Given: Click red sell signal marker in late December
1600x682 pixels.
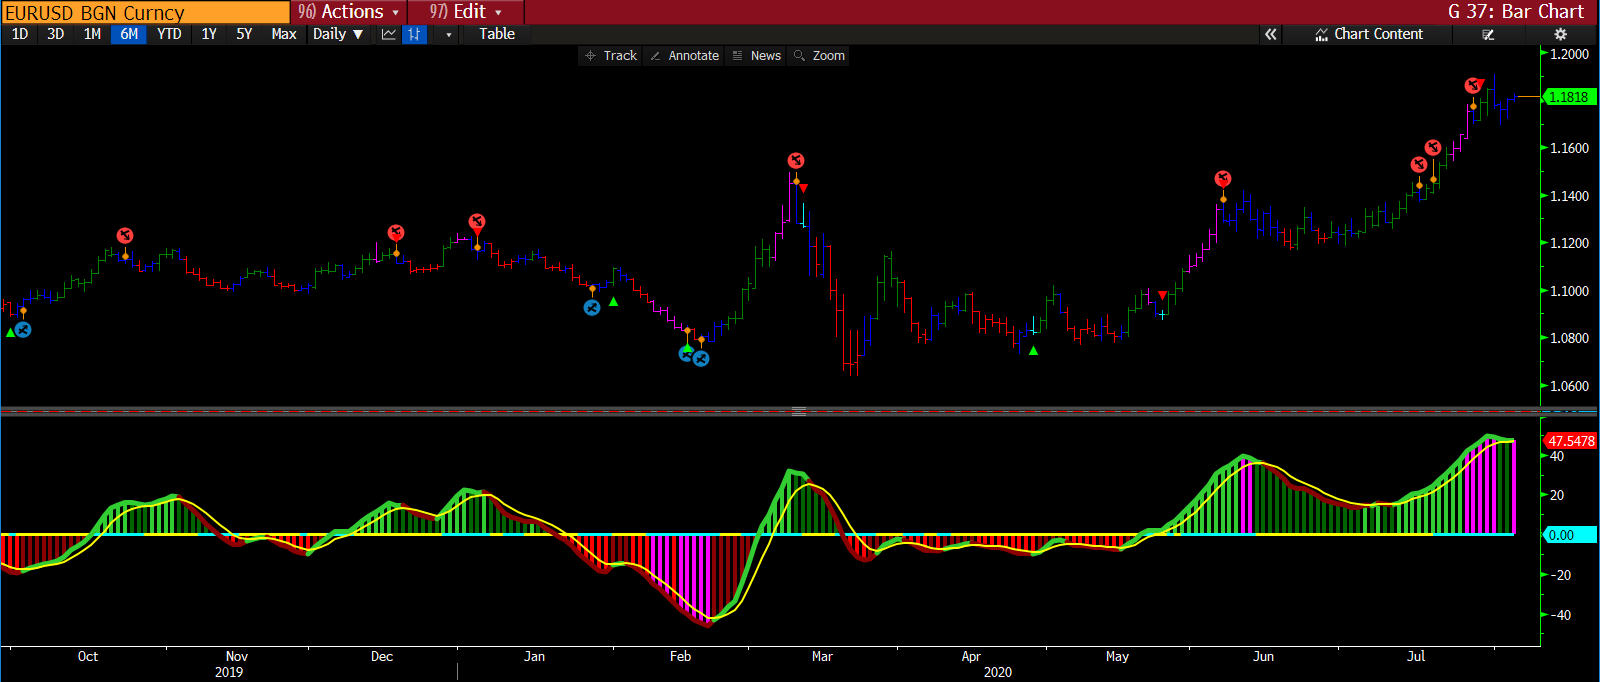Looking at the screenshot, I should click(x=477, y=221).
